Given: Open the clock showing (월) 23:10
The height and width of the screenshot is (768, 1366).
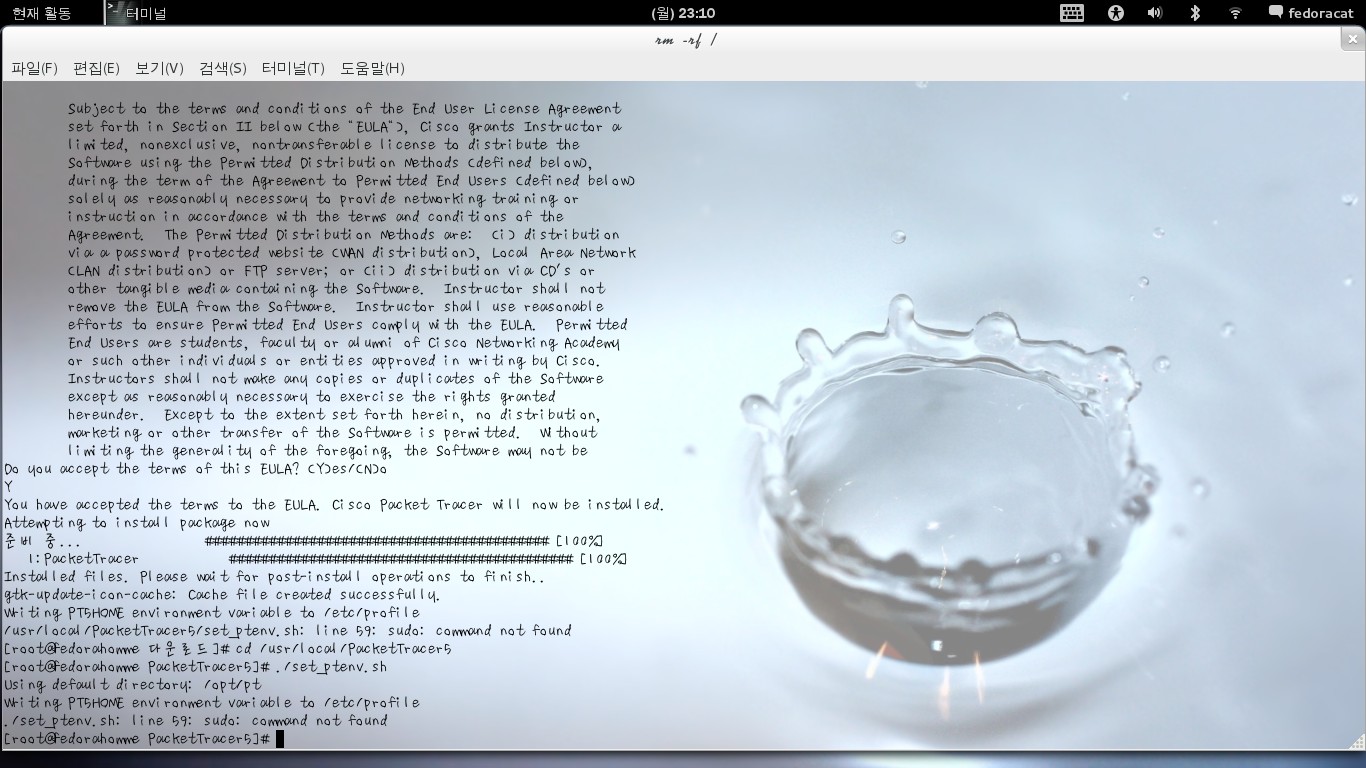Looking at the screenshot, I should [683, 13].
